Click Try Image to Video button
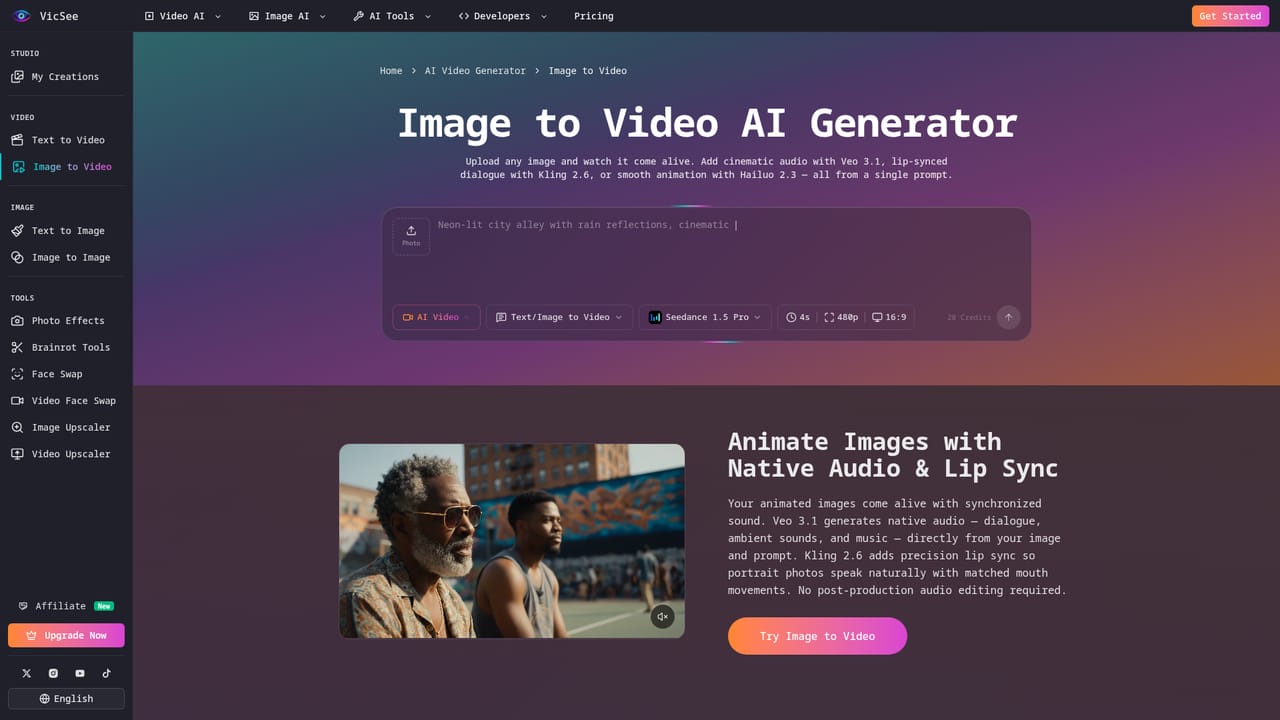 [x=817, y=636]
